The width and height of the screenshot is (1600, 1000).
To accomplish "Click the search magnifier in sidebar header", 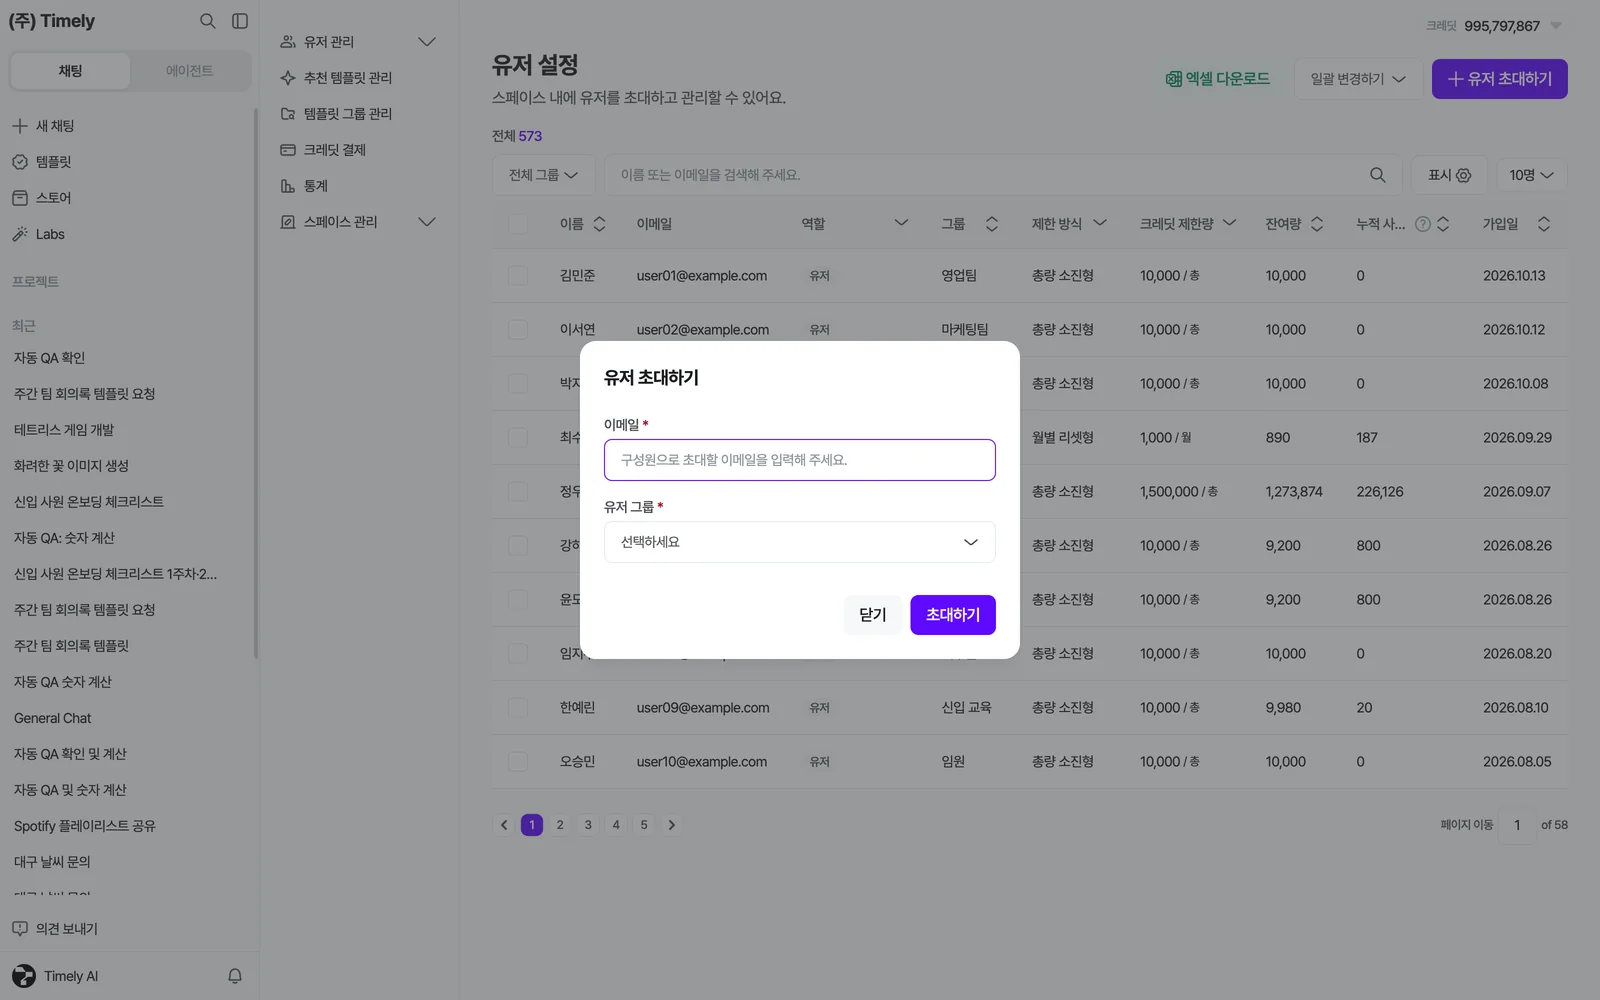I will (x=207, y=21).
